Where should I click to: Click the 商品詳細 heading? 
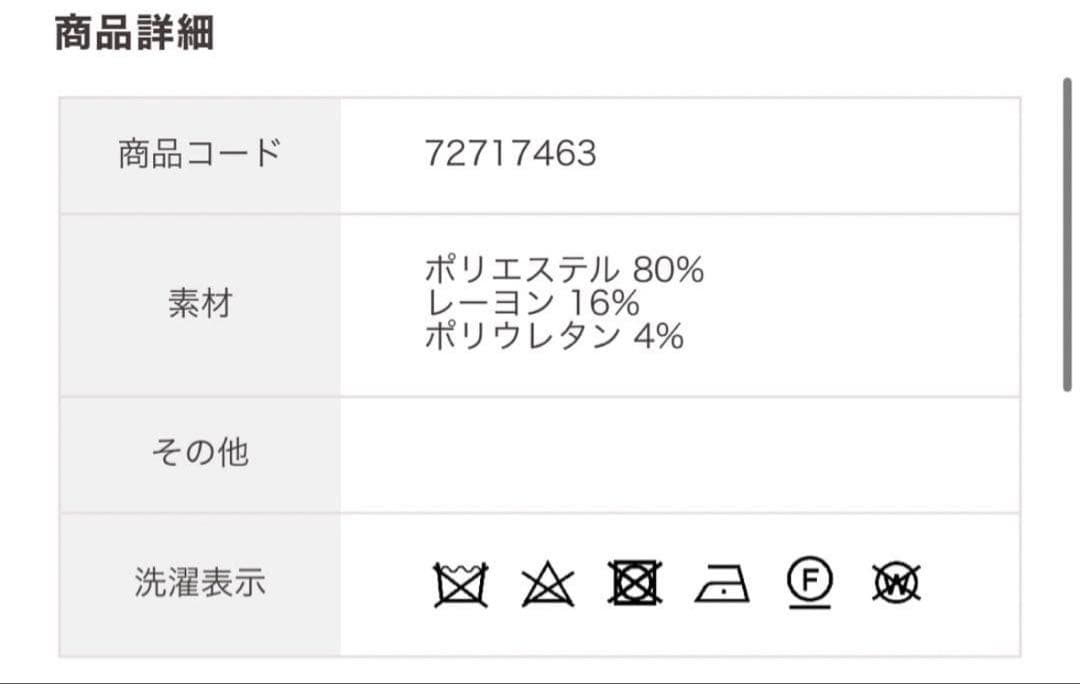click(134, 32)
